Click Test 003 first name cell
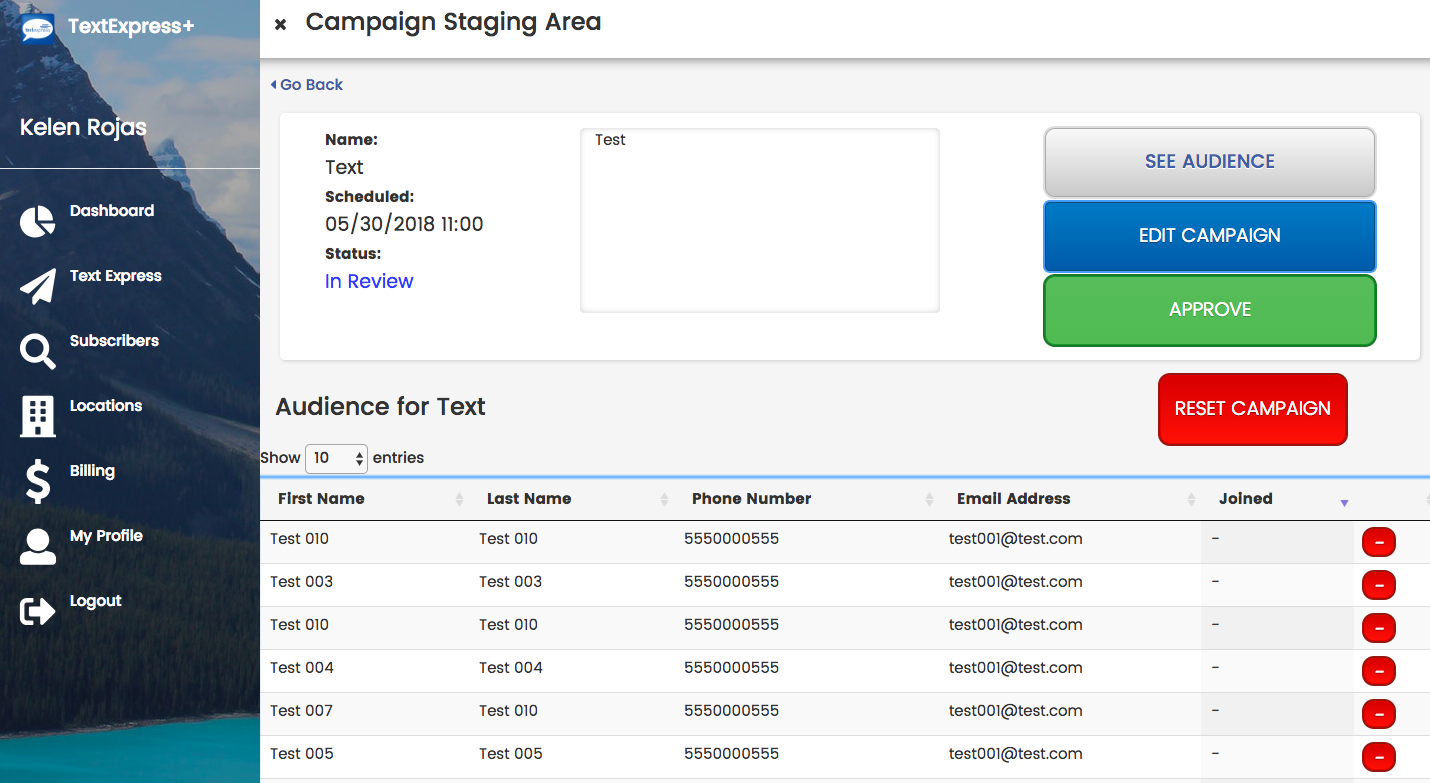 301,582
